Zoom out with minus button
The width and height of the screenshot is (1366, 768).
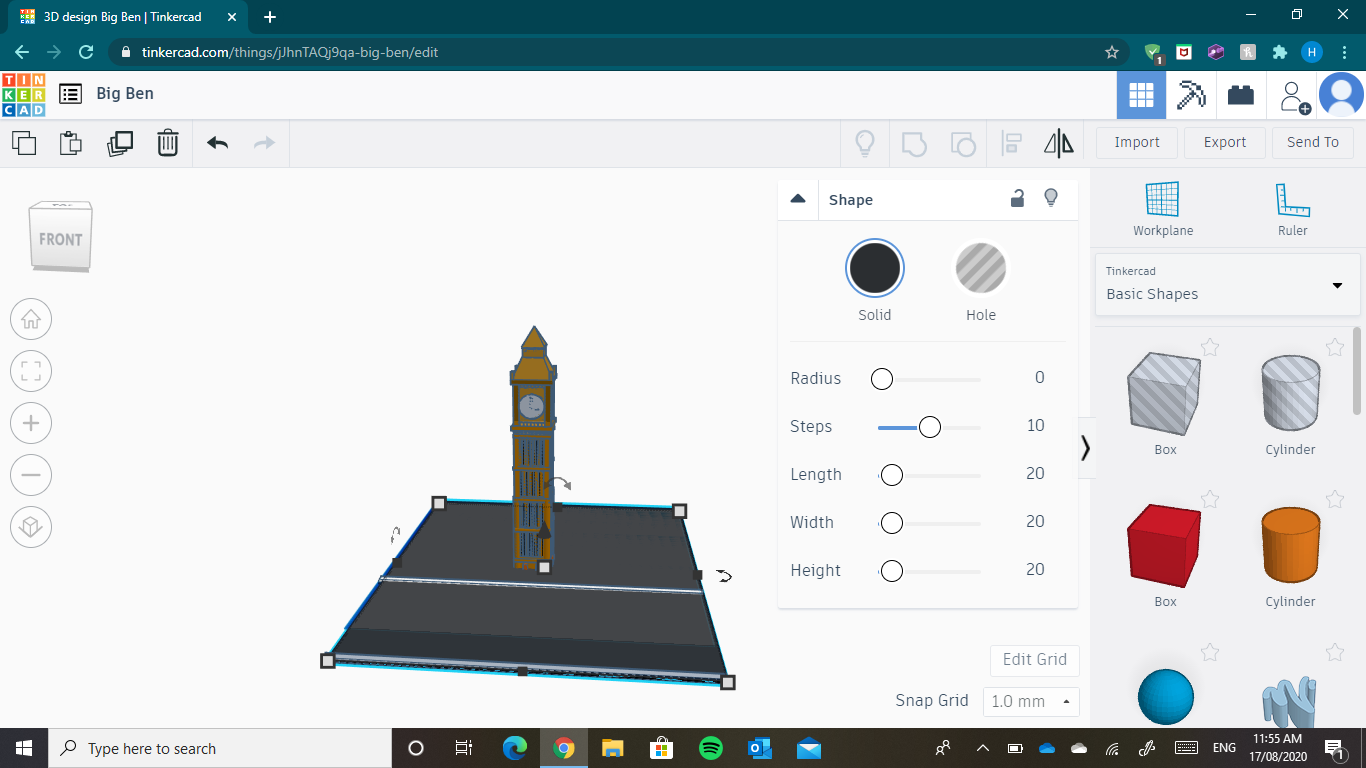pyautogui.click(x=31, y=475)
